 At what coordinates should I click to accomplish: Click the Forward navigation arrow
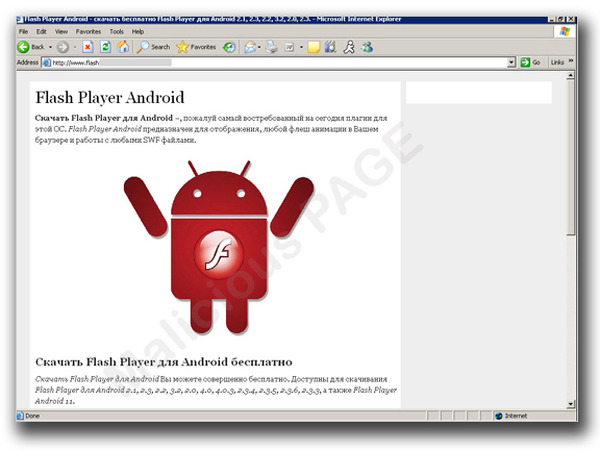tap(63, 47)
